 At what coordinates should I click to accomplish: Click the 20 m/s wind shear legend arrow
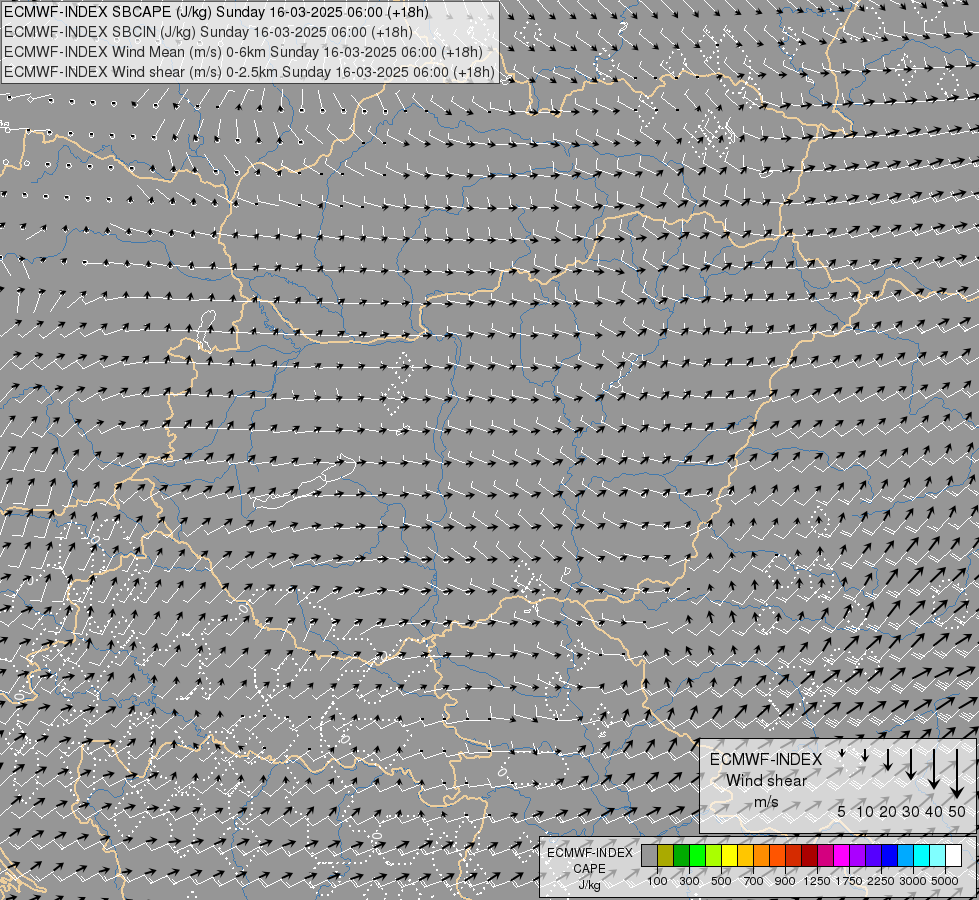[888, 759]
